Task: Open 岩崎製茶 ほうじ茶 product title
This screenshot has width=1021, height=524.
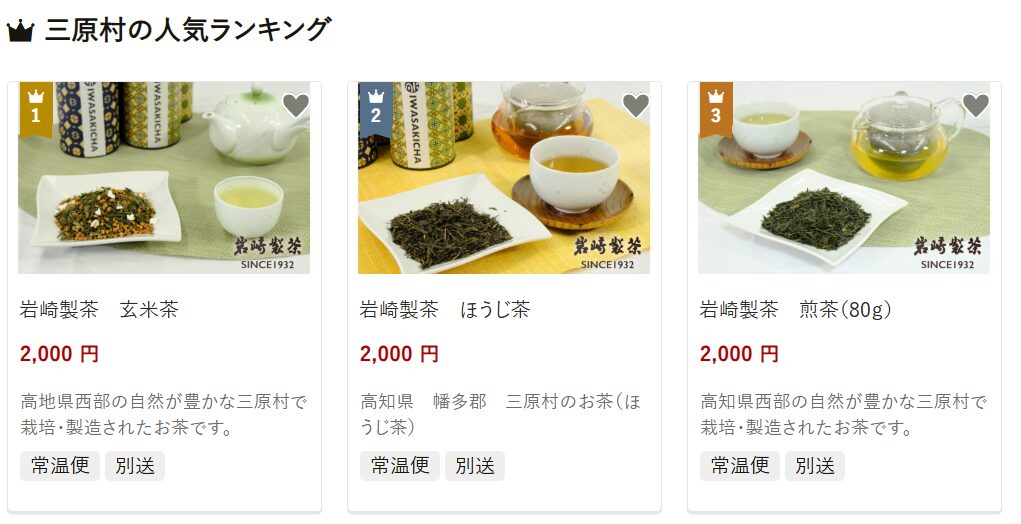Action: point(445,309)
